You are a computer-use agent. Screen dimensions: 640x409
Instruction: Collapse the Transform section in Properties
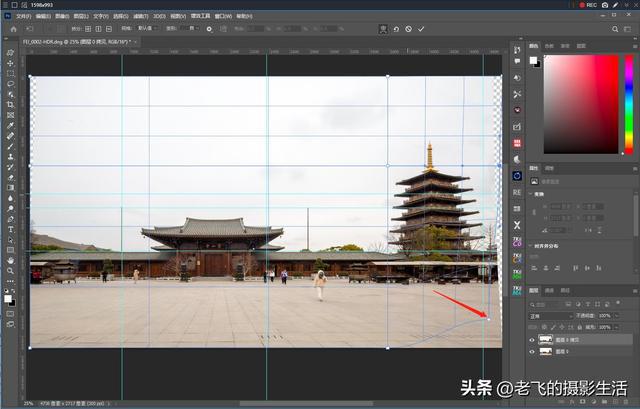pyautogui.click(x=531, y=194)
